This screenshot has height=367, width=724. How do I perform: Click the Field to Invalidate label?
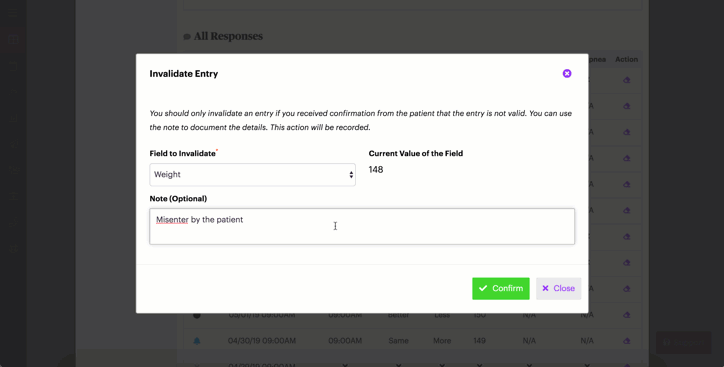[x=182, y=153]
